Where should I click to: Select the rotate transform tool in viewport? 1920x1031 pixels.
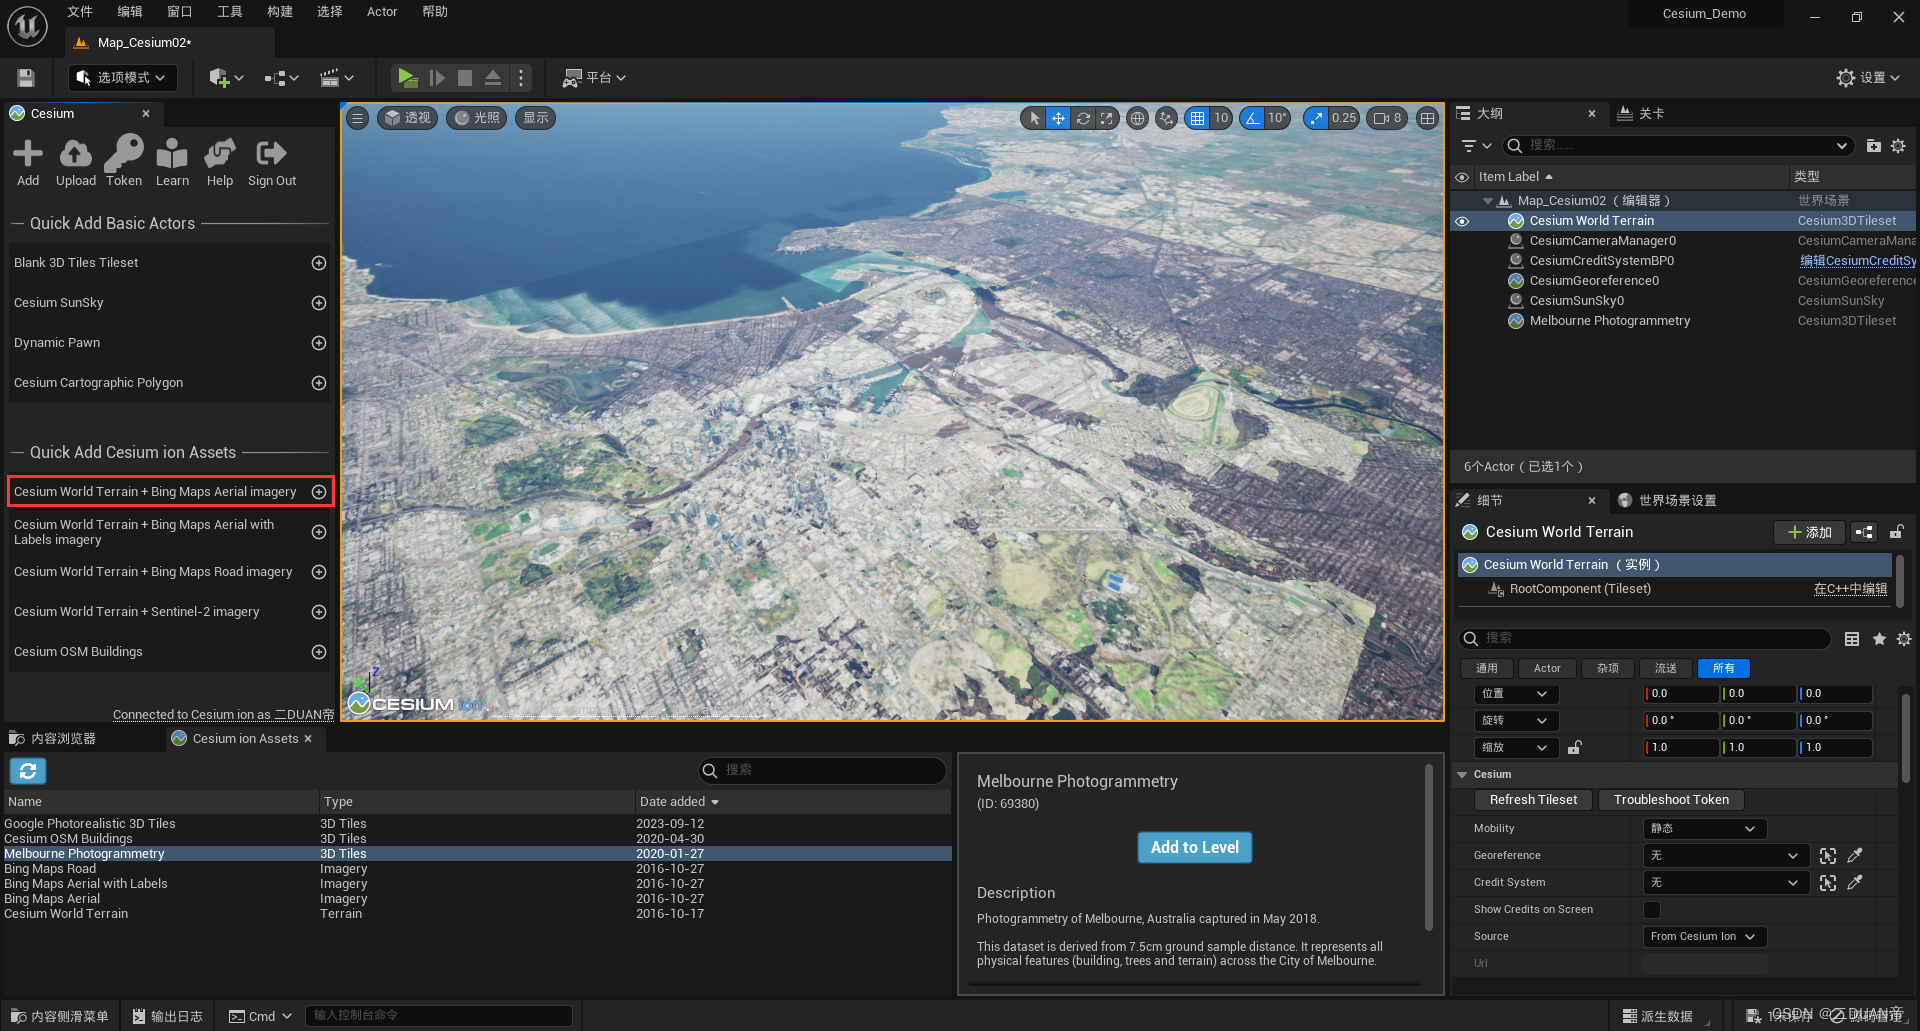click(1083, 118)
